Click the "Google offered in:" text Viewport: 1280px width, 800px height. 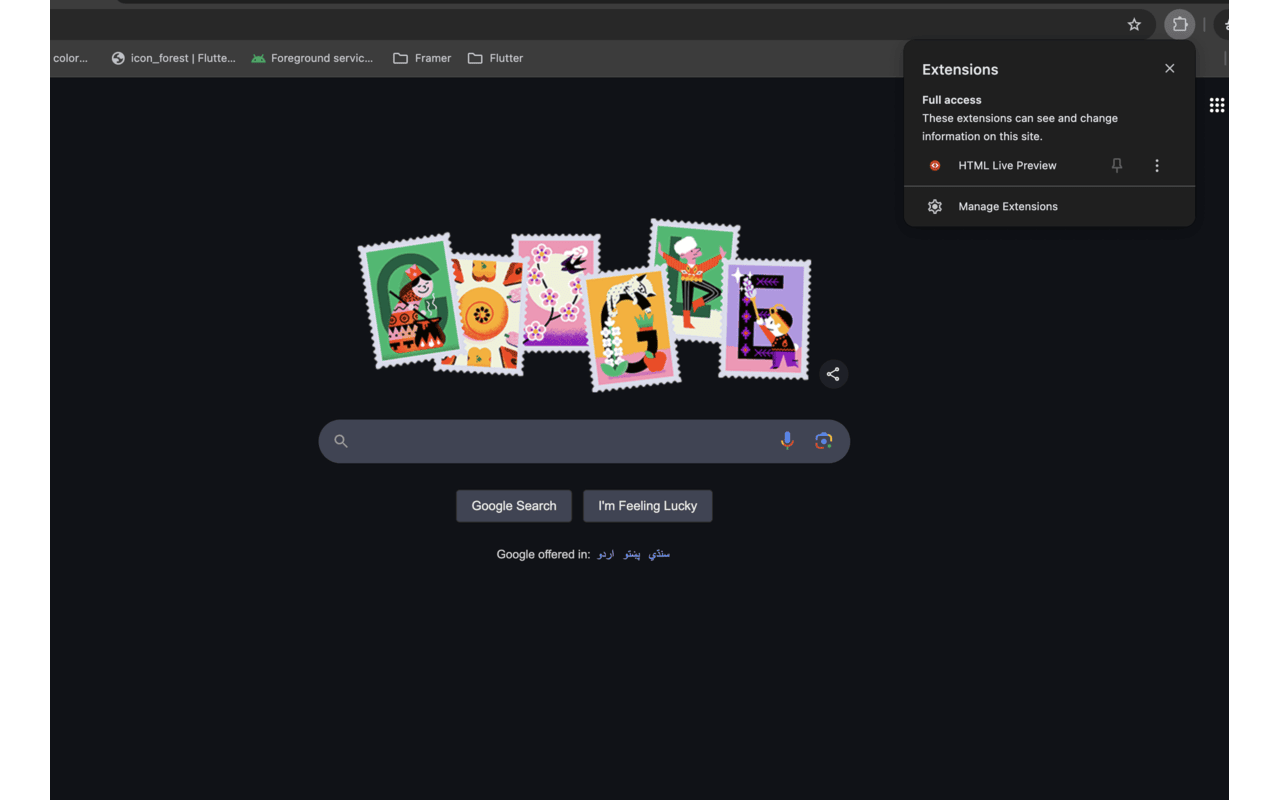pyautogui.click(x=543, y=554)
